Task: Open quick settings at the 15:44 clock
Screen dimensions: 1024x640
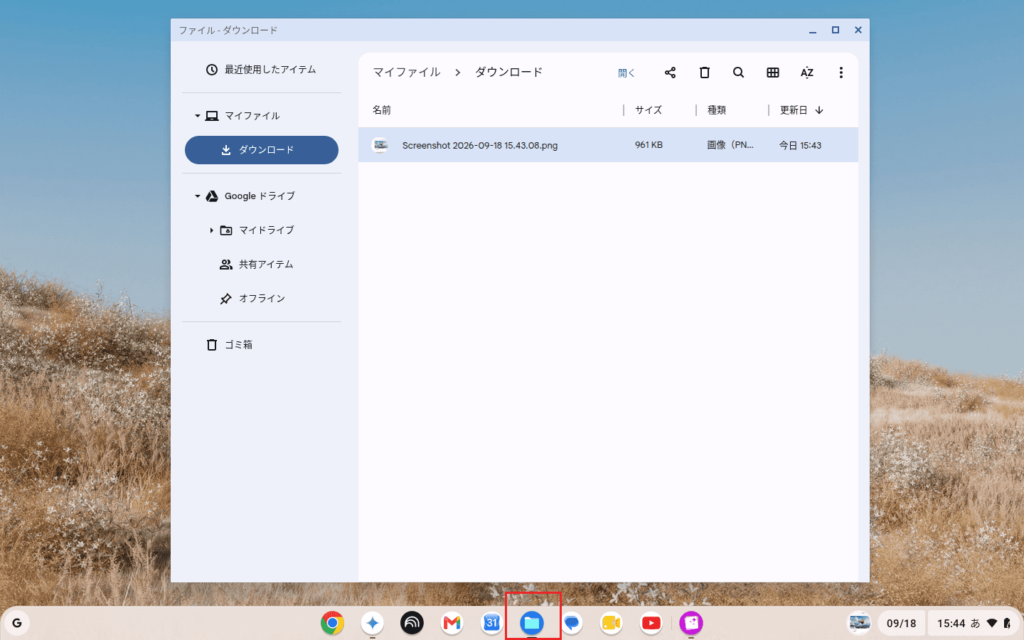Action: point(972,623)
